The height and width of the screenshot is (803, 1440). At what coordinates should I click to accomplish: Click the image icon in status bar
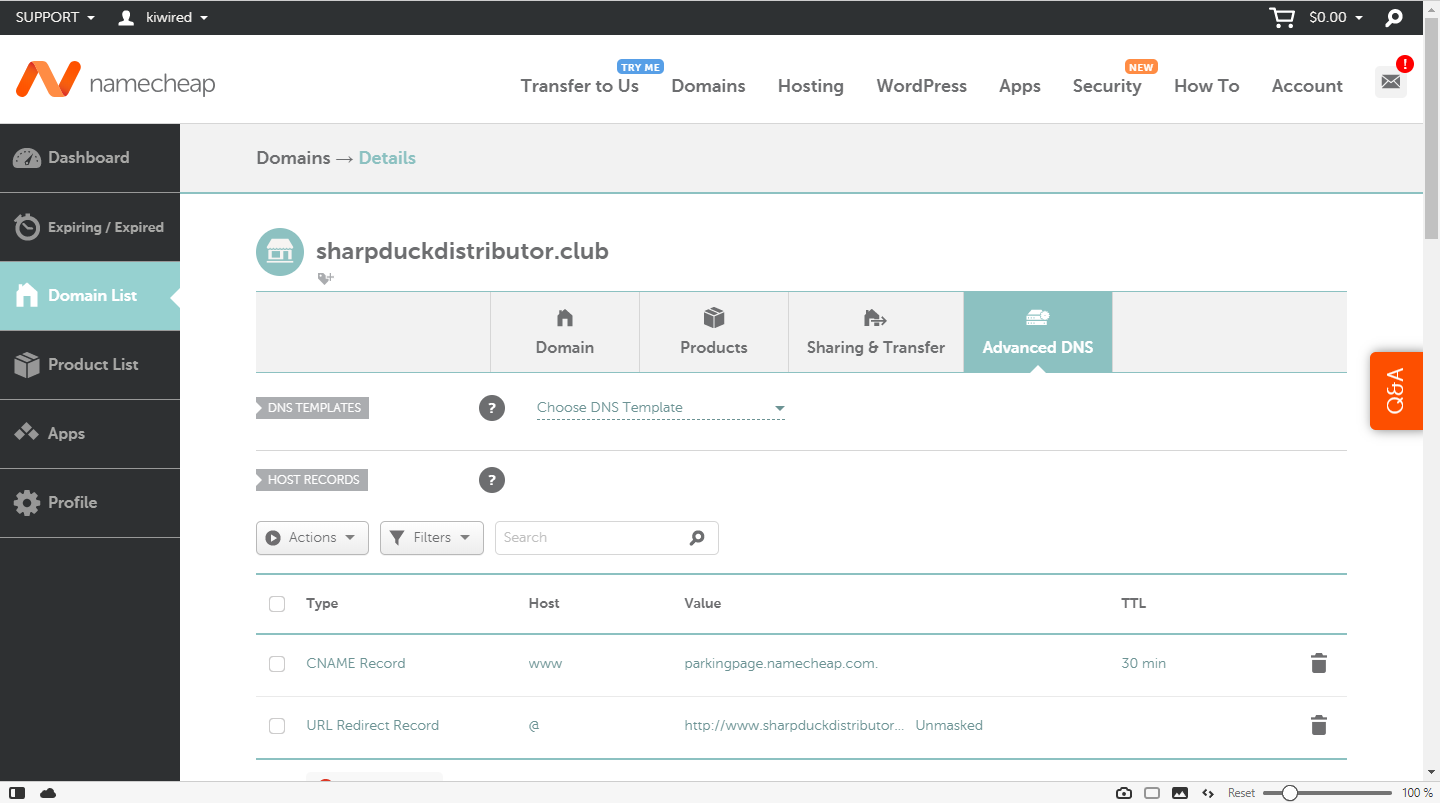click(1180, 793)
